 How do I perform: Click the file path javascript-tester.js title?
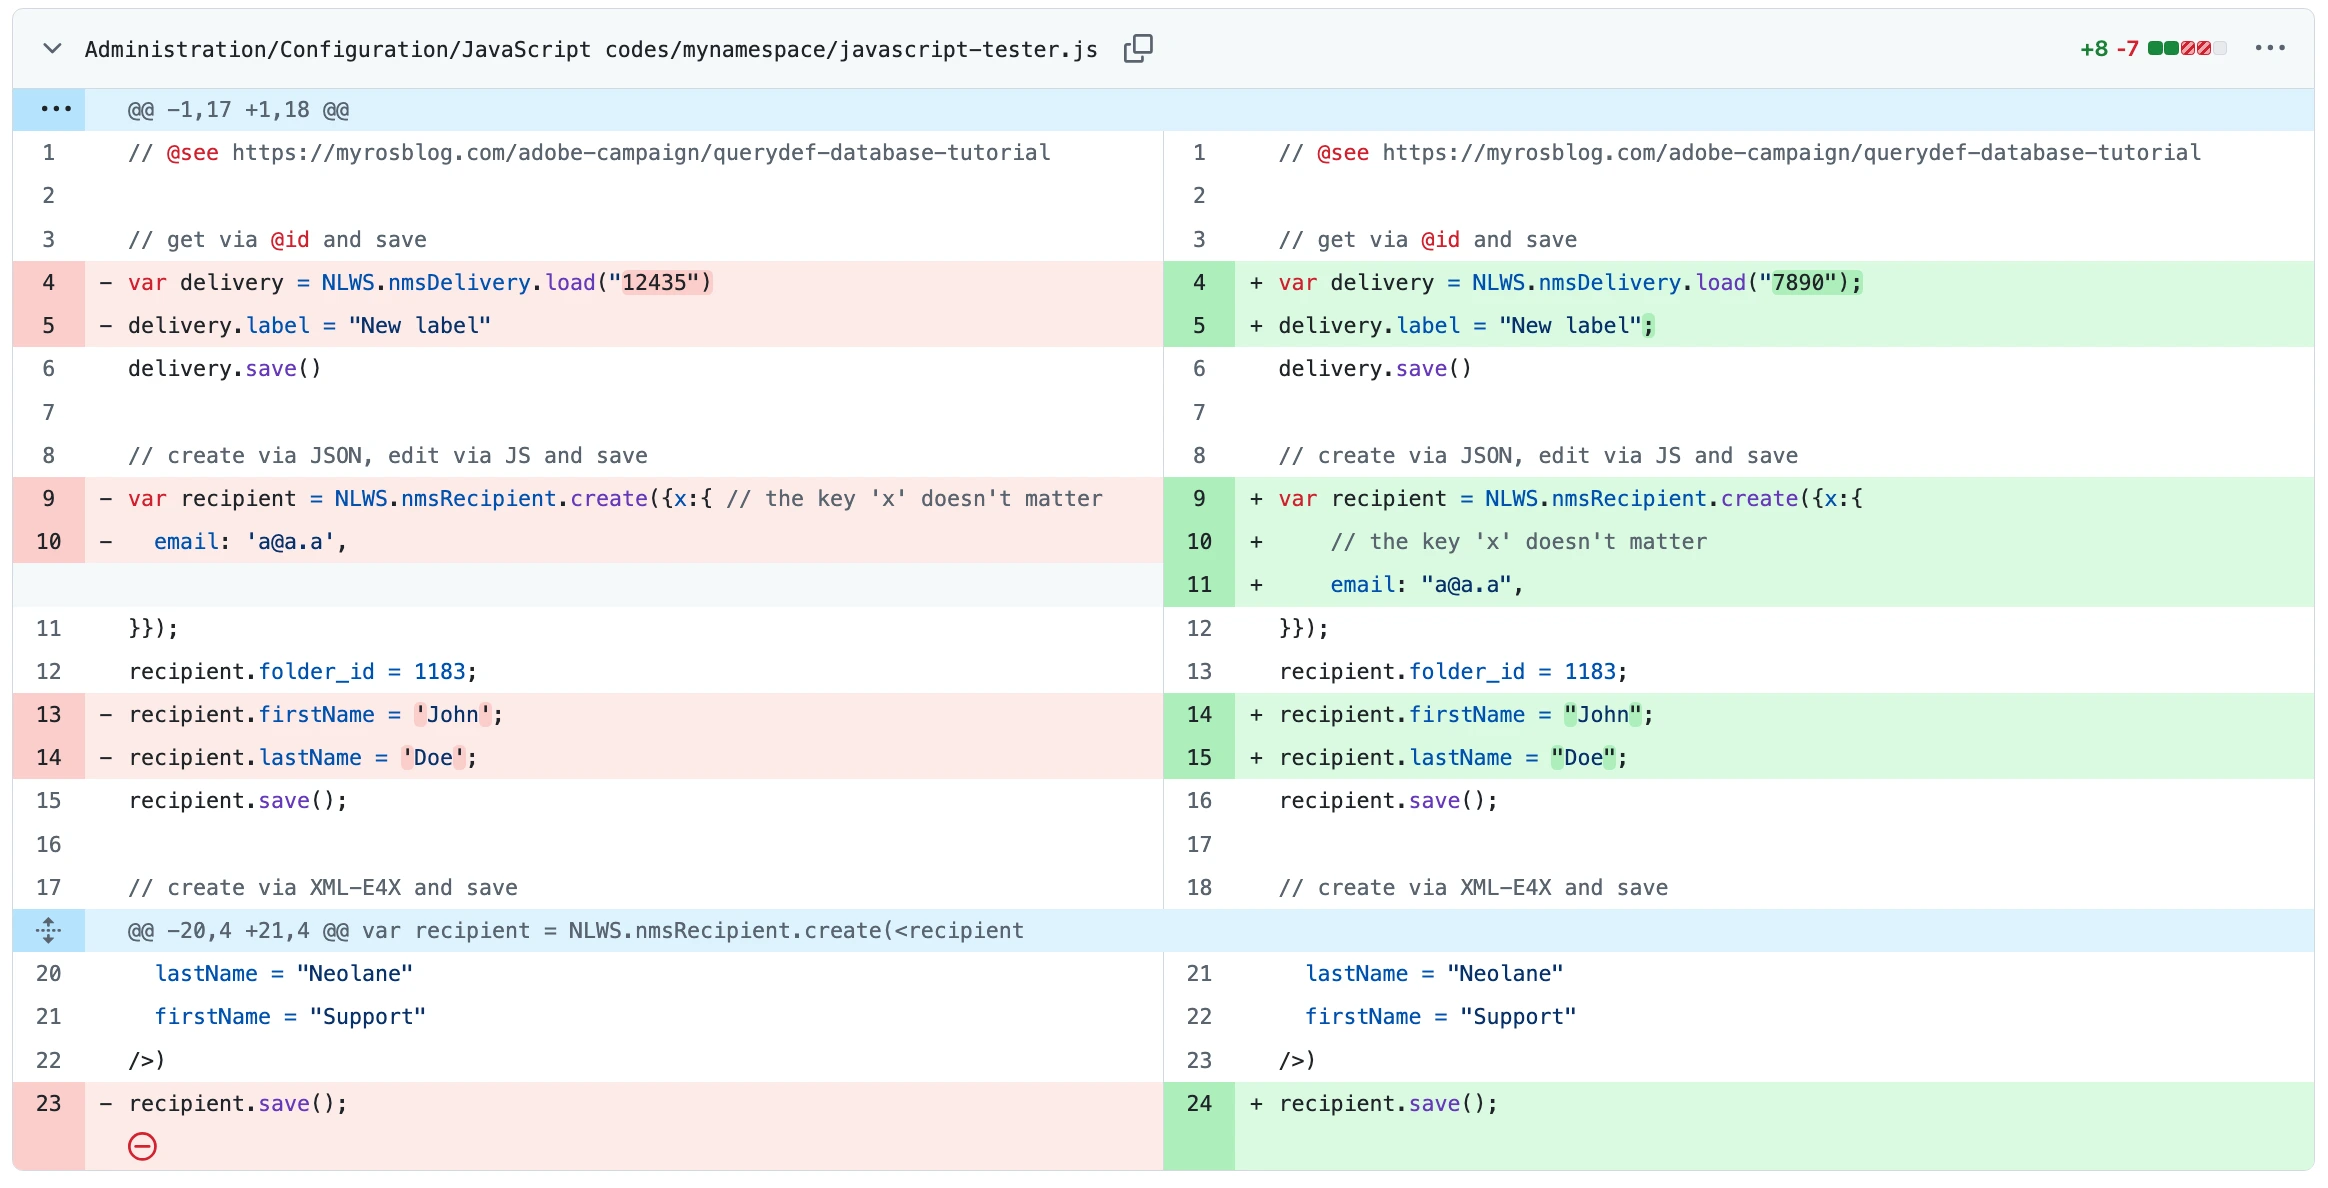(x=591, y=49)
